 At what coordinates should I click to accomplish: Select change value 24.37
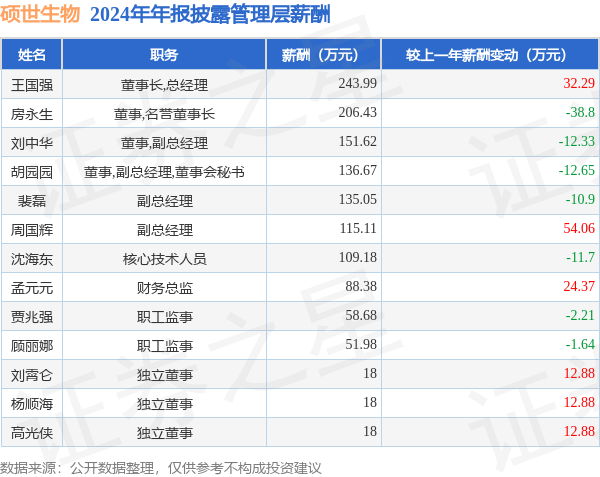pos(579,287)
